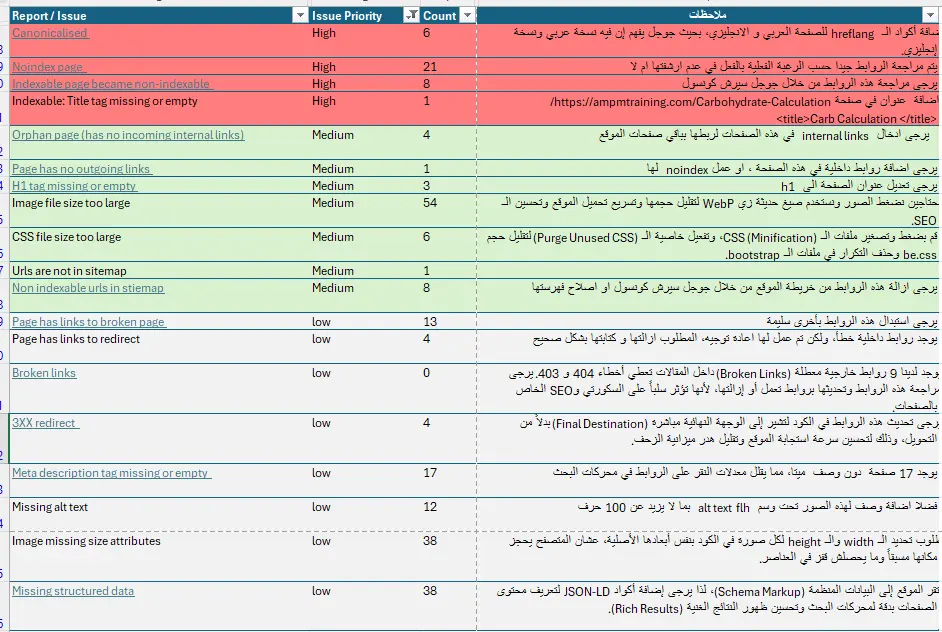Image resolution: width=942 pixels, height=632 pixels.
Task: Open the Report / Issue filter dropdown
Action: [299, 15]
